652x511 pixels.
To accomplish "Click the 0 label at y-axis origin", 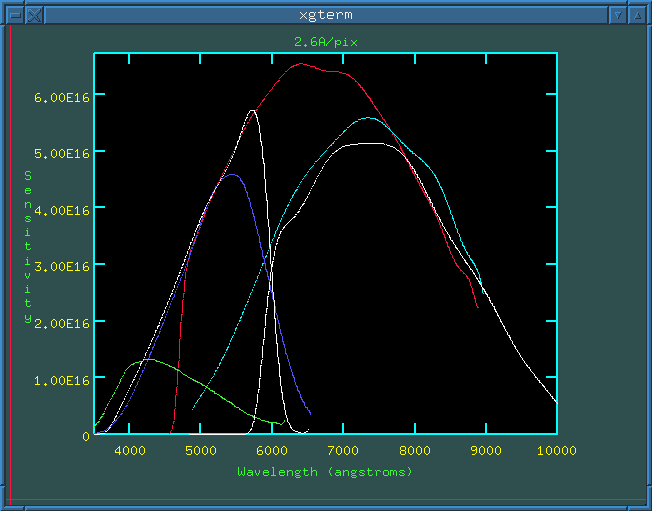I will point(86,437).
